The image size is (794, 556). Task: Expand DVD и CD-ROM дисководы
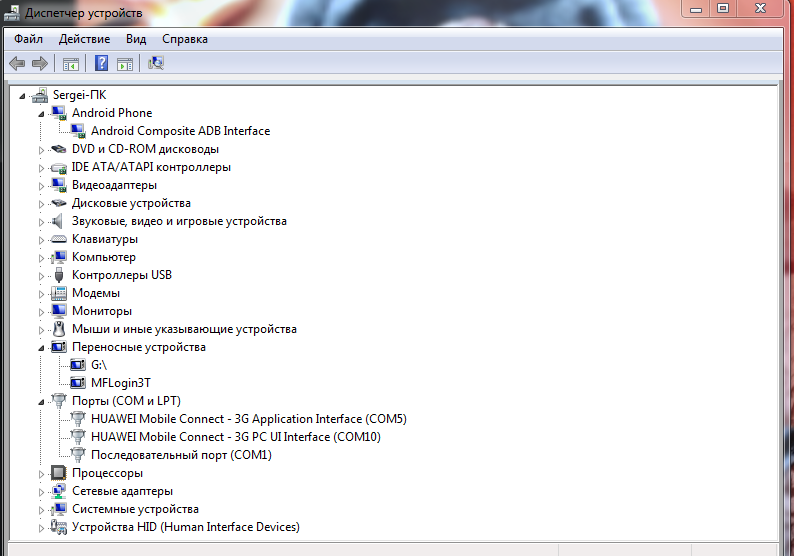pos(42,150)
